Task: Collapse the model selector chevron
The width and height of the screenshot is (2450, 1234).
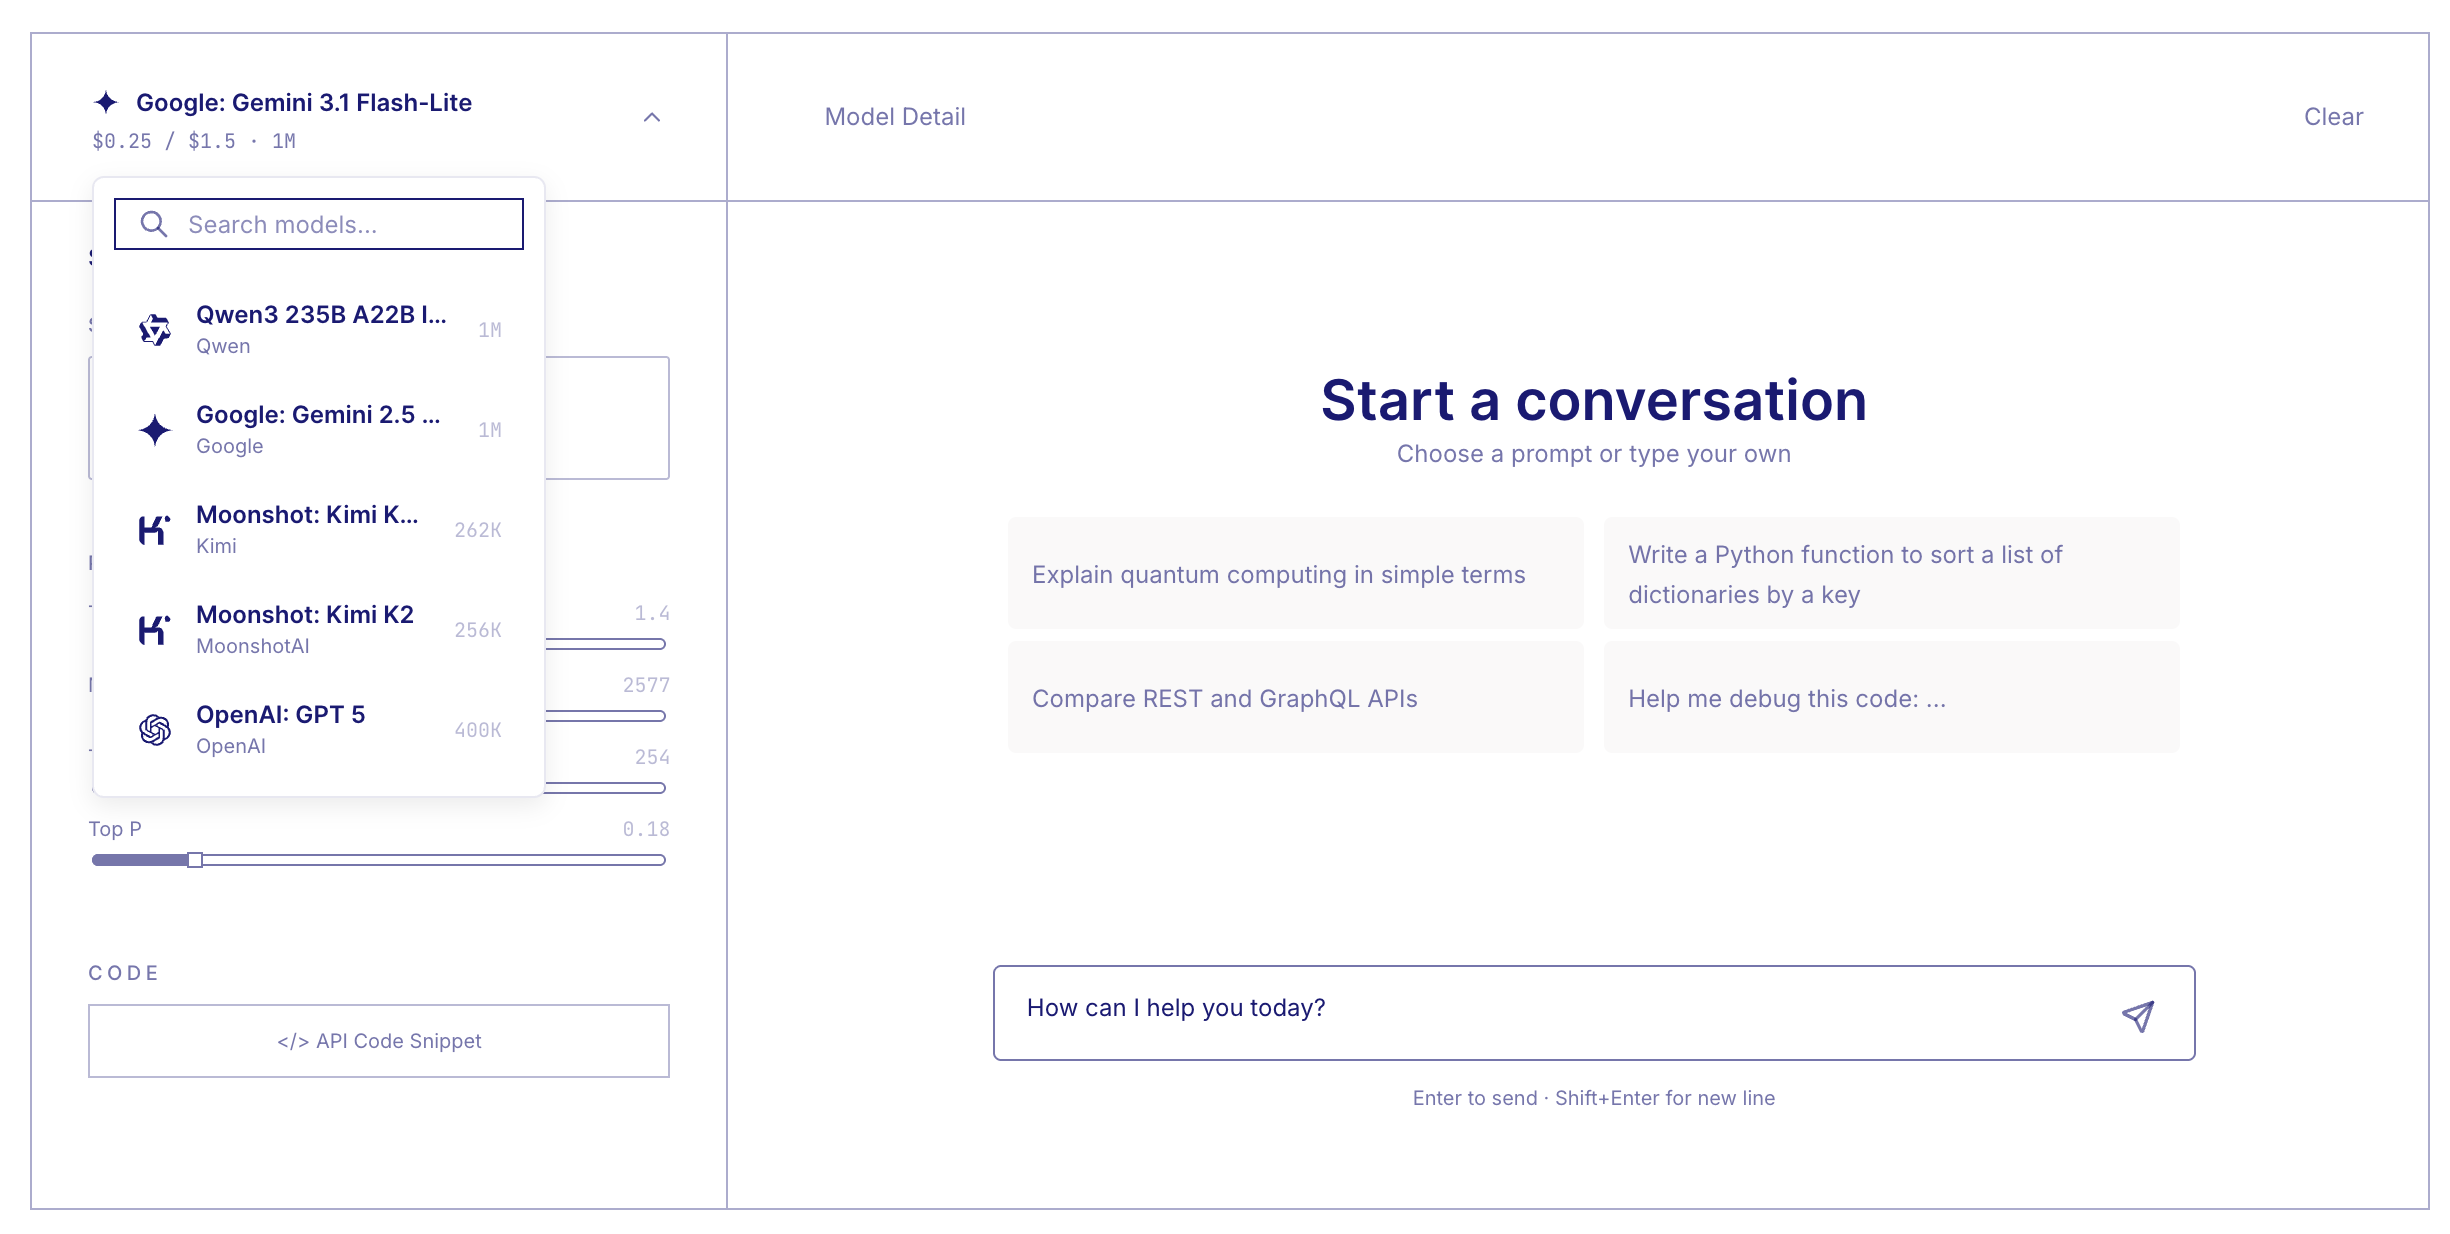Action: [x=652, y=118]
